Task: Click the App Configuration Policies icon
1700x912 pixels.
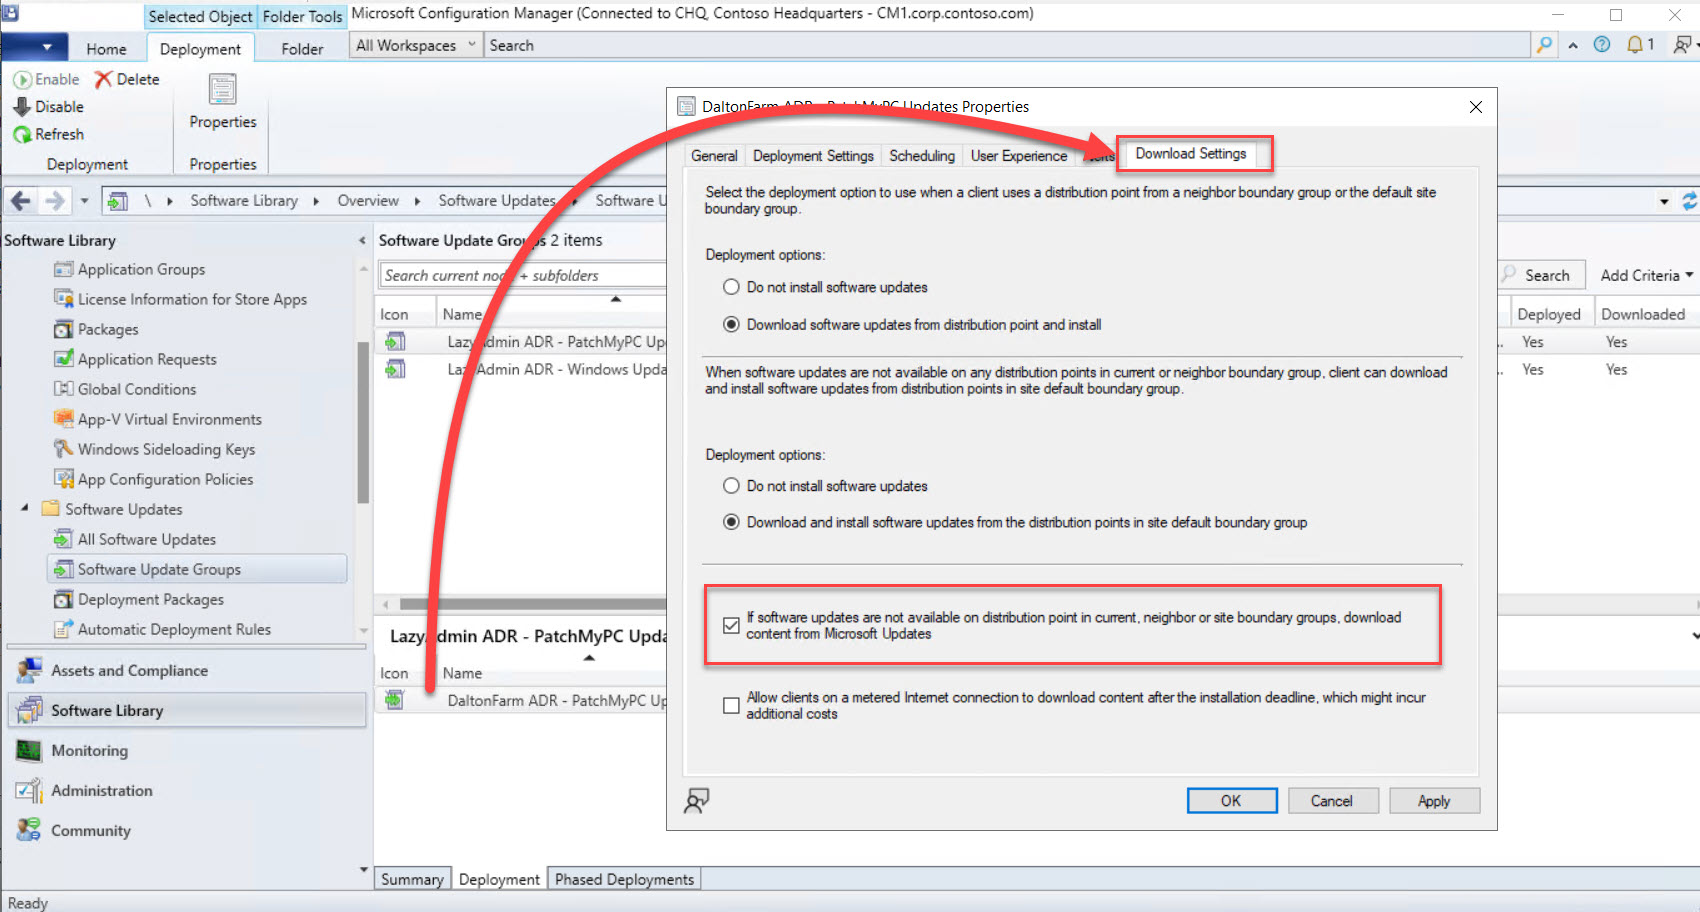Action: pos(63,479)
